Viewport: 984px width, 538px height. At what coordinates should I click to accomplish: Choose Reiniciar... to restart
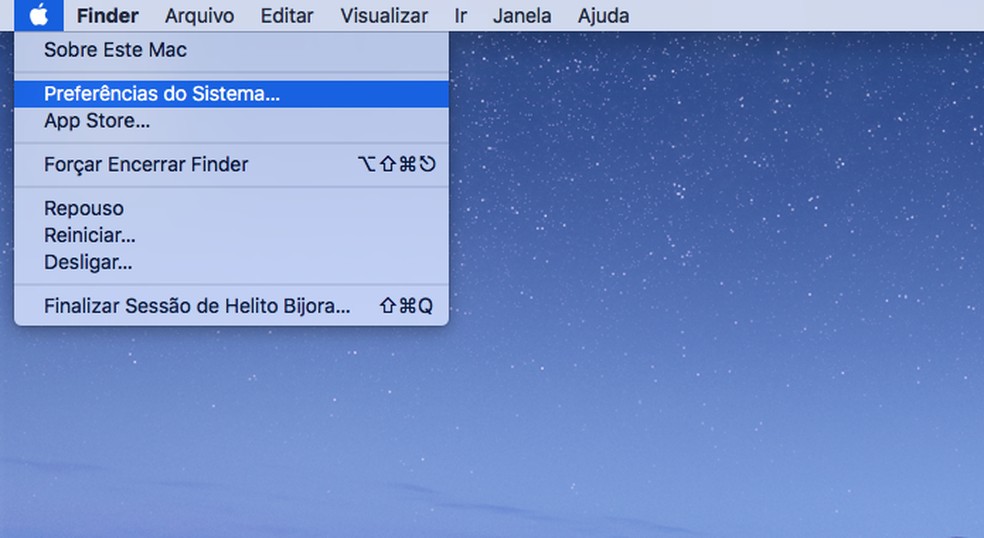tap(232, 235)
